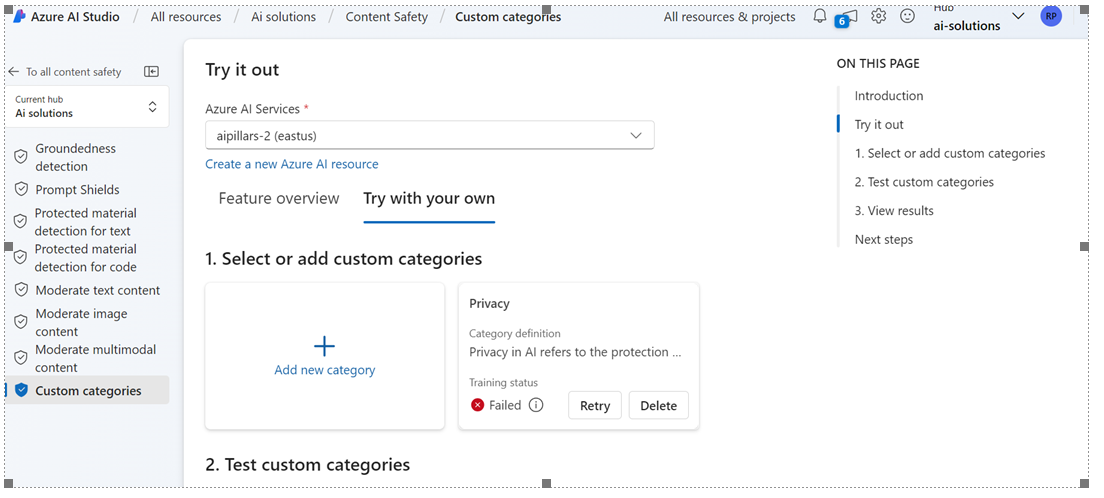Click the shield icon beside Moderate multimodal content

[21, 358]
